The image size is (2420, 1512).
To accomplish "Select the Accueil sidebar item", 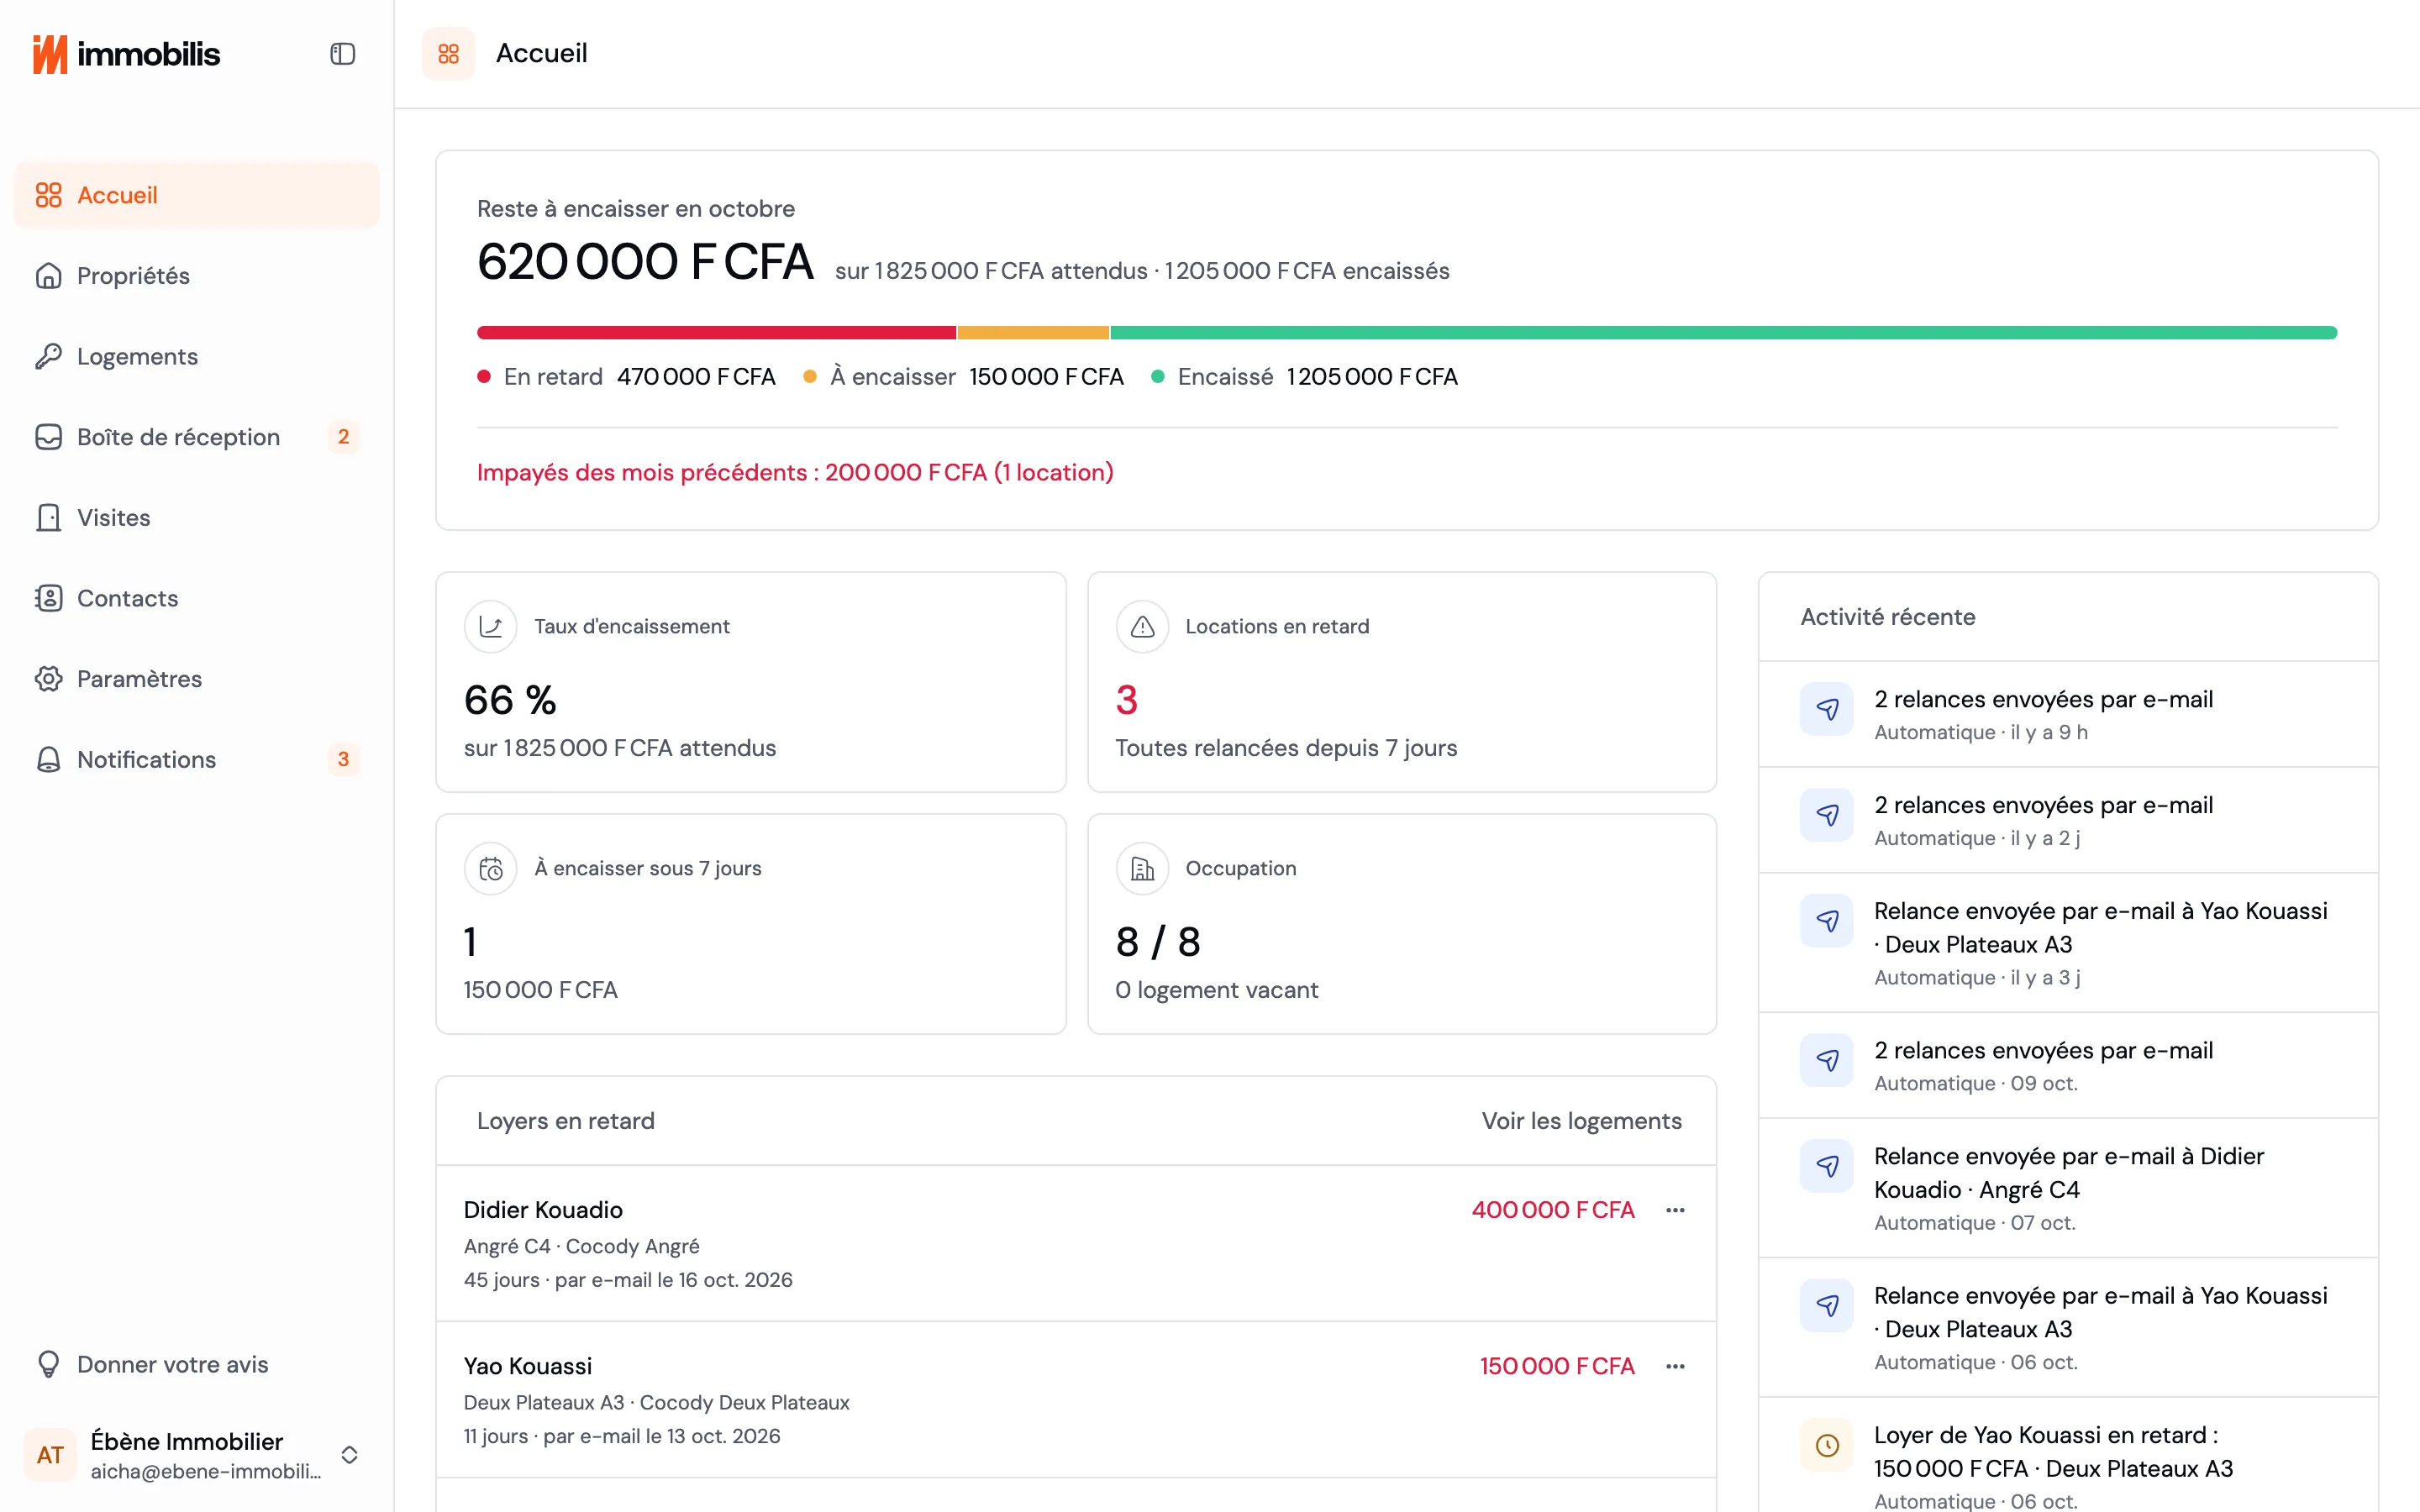I will (x=196, y=195).
